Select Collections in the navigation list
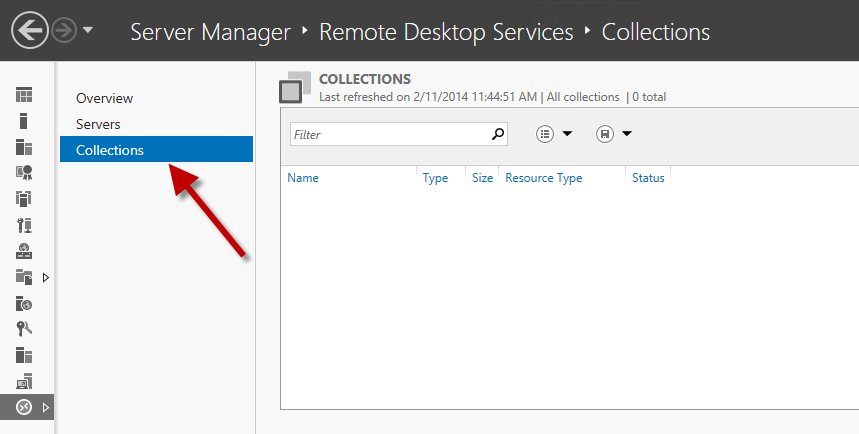Image resolution: width=859 pixels, height=434 pixels. (110, 150)
